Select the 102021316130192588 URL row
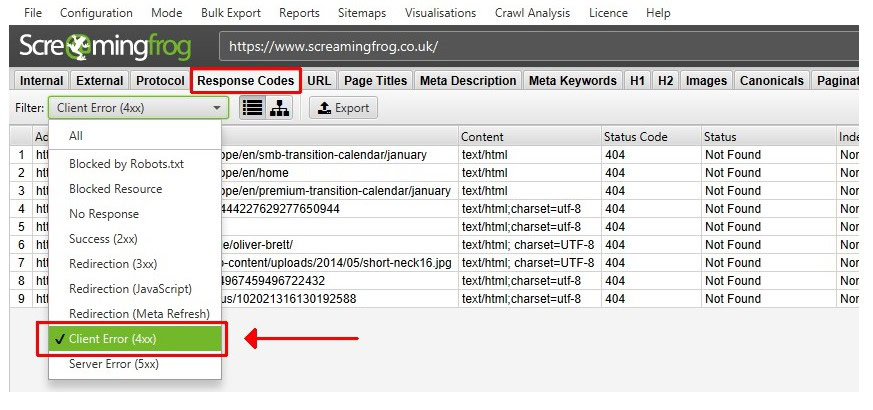 434,299
